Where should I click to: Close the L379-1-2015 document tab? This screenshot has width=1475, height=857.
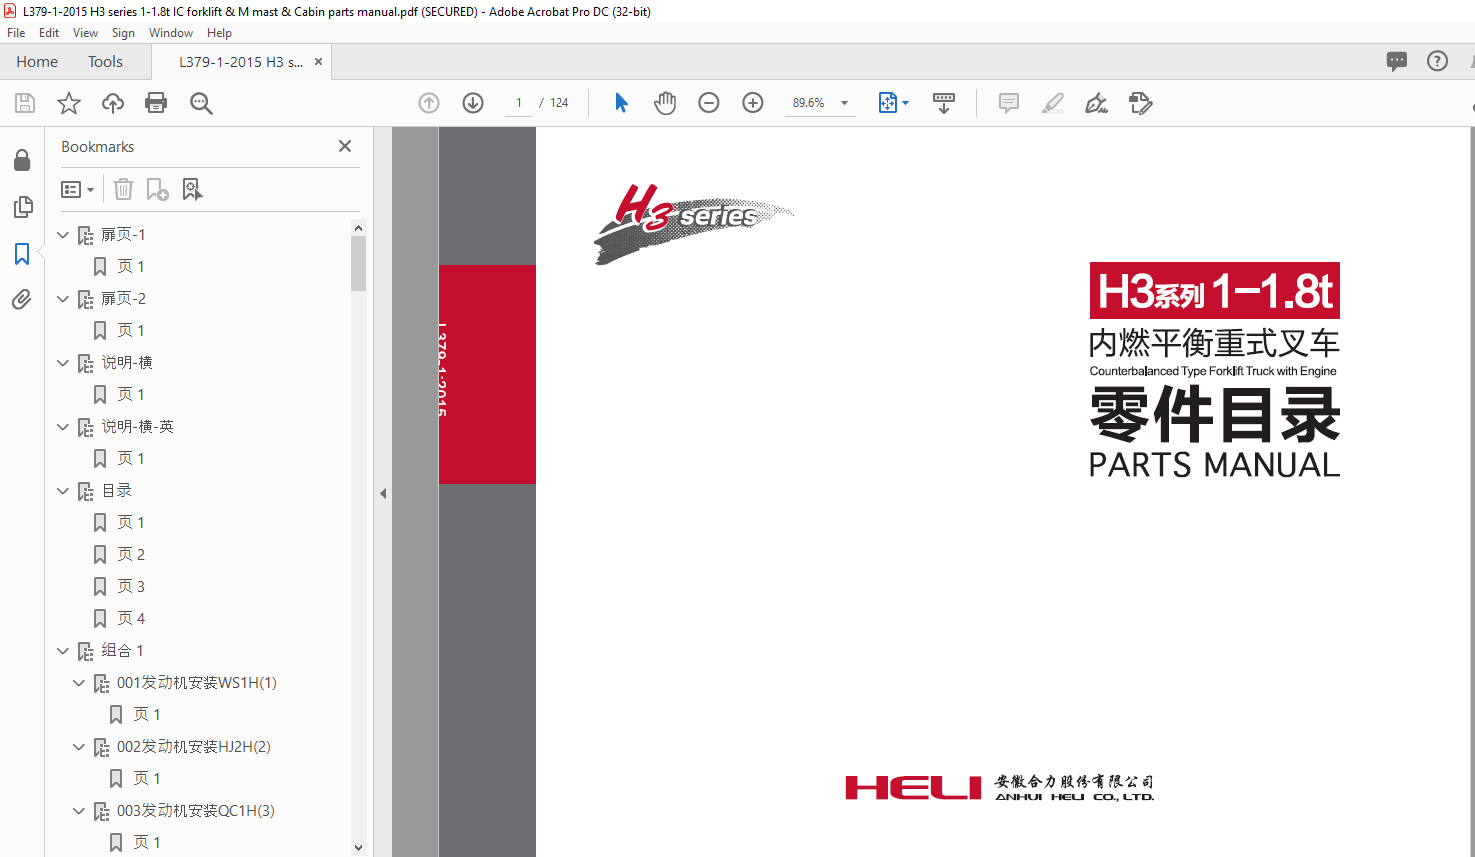click(x=318, y=62)
